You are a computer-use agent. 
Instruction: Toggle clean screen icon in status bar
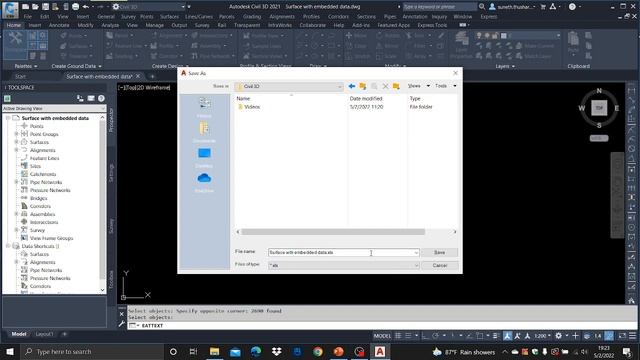(x=622, y=336)
